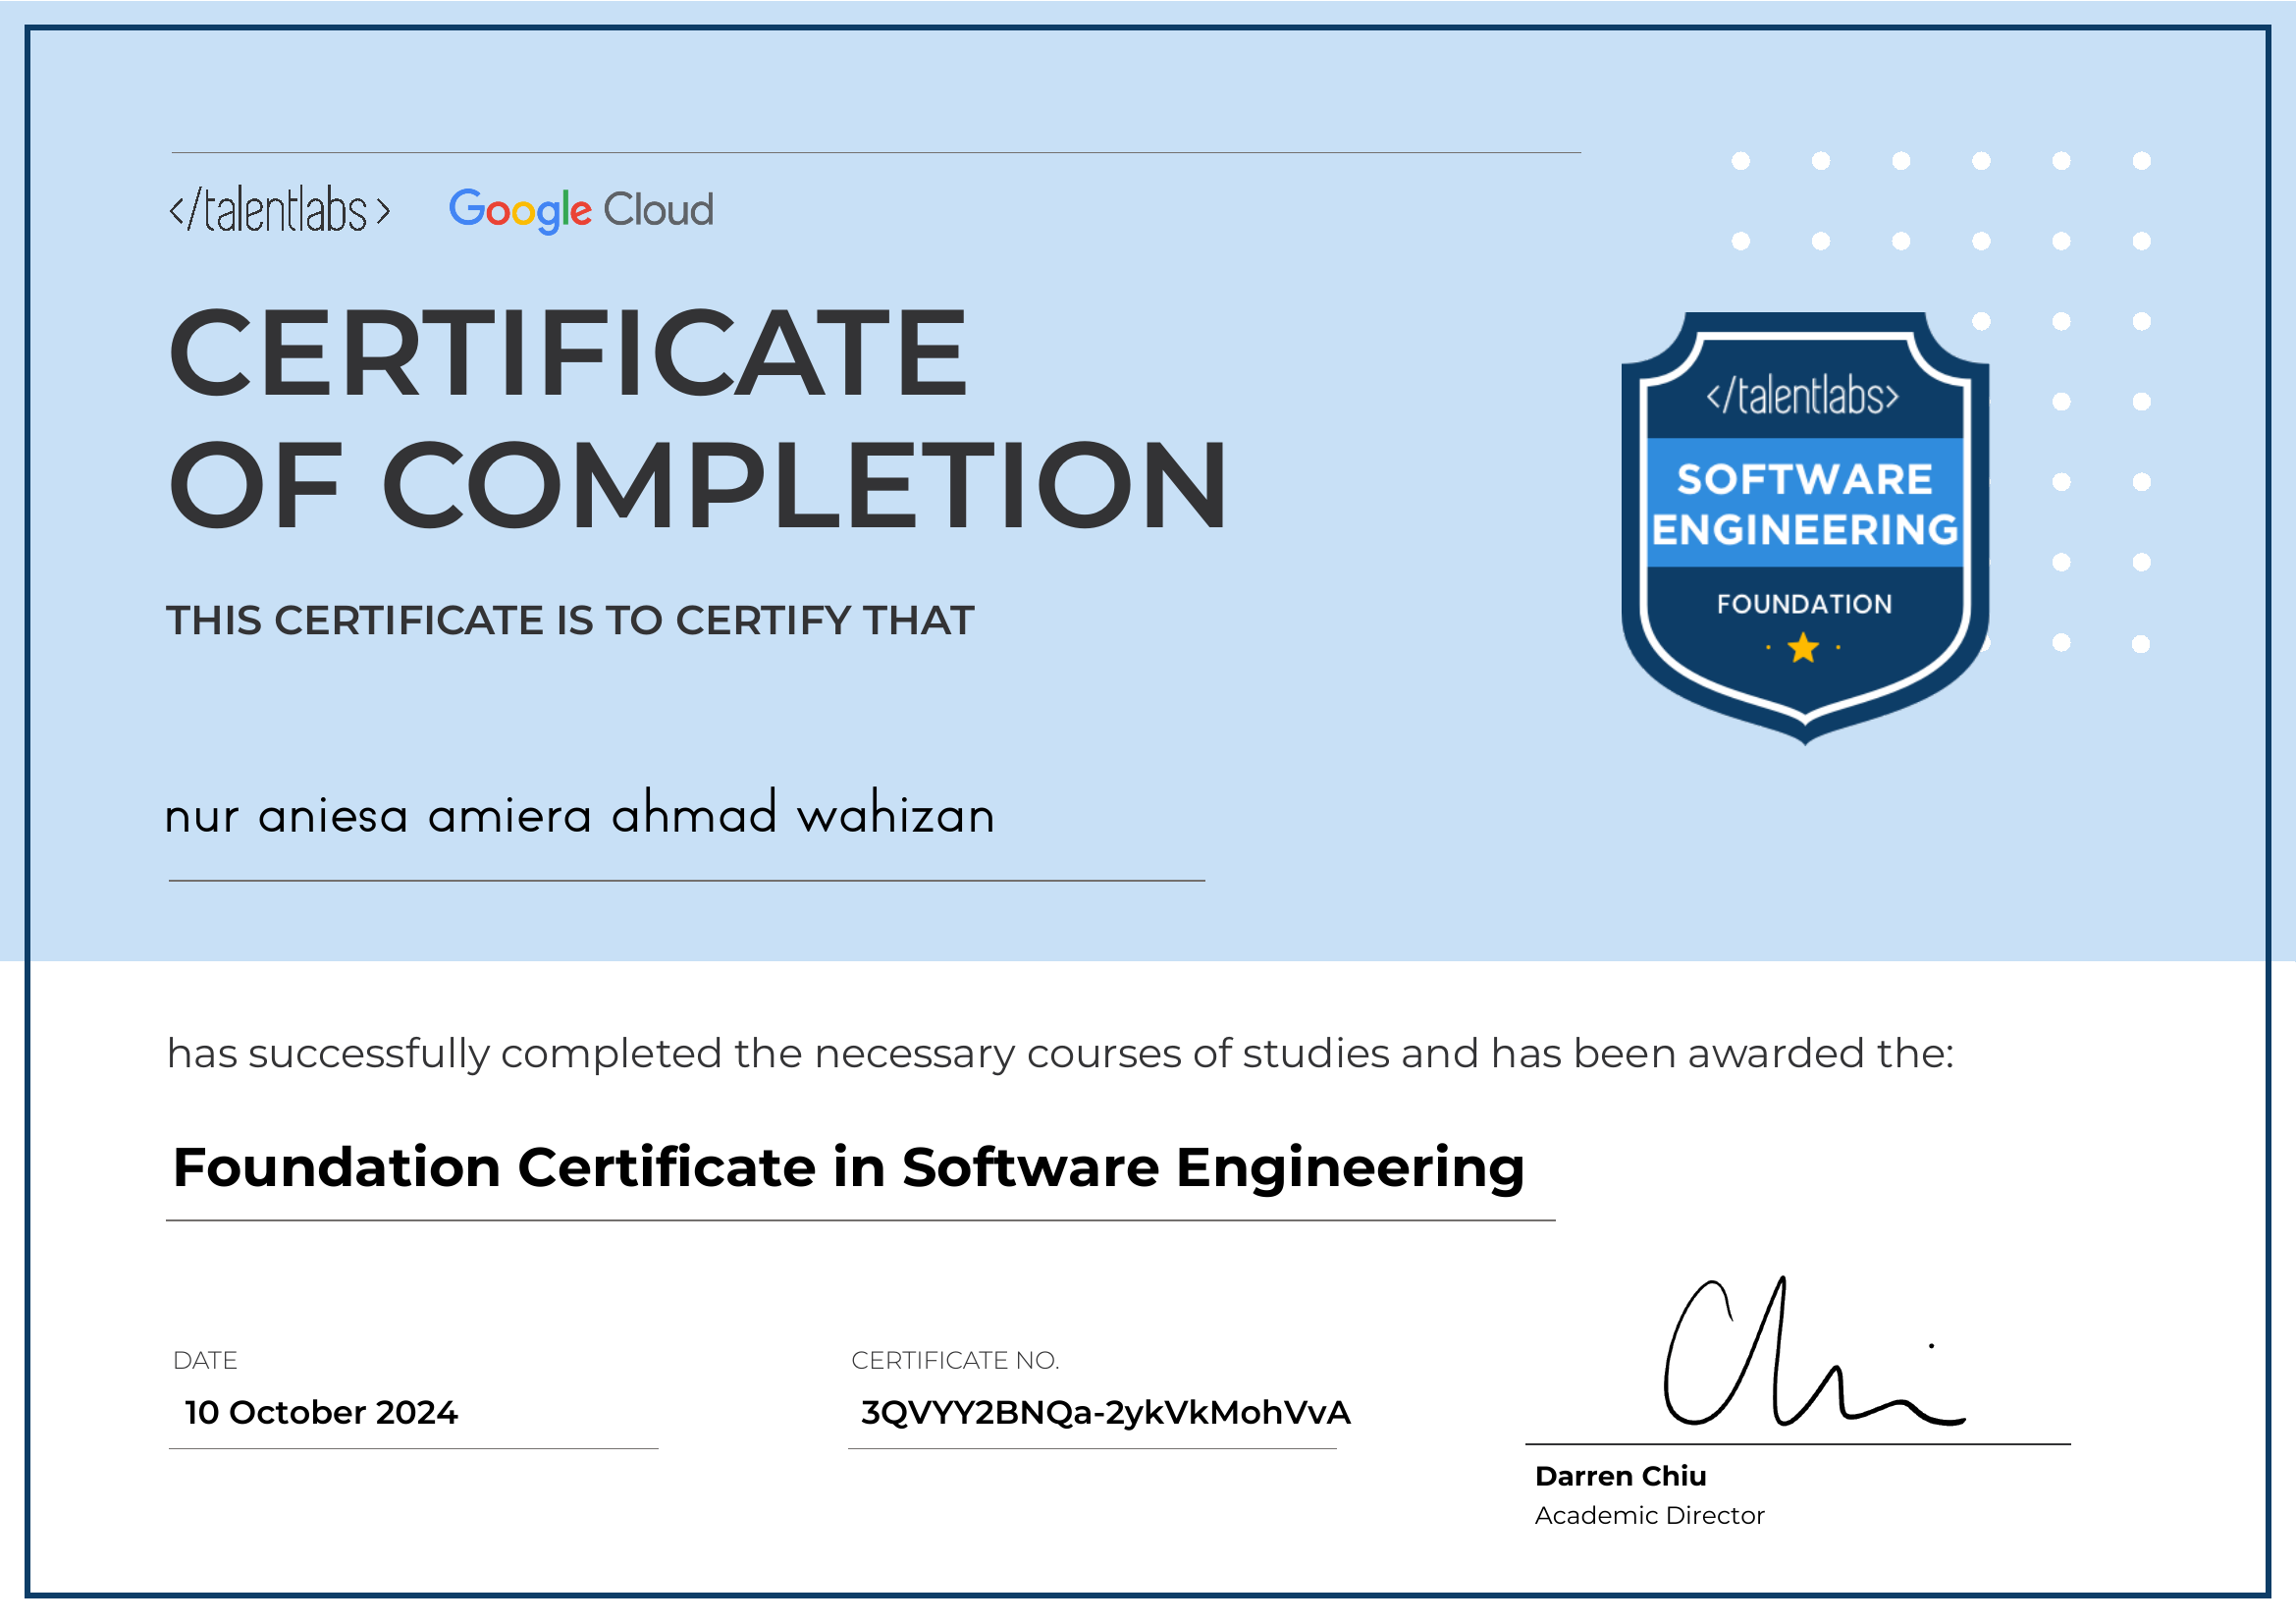2296x1623 pixels.
Task: Click the SOFTWARE ENGINEERING label on the badge
Action: (1806, 506)
